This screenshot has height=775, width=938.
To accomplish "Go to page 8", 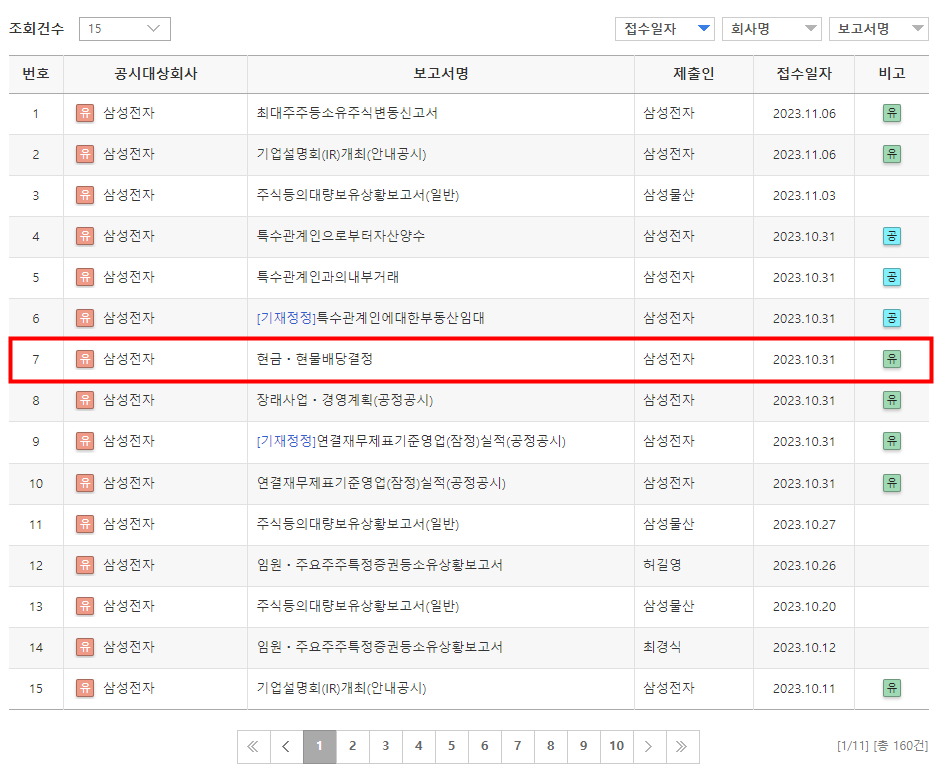I will [550, 746].
